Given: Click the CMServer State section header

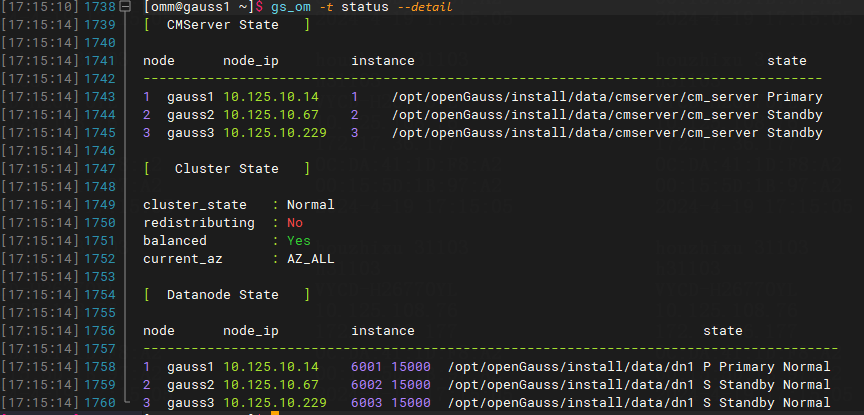Looking at the screenshot, I should [x=226, y=25].
